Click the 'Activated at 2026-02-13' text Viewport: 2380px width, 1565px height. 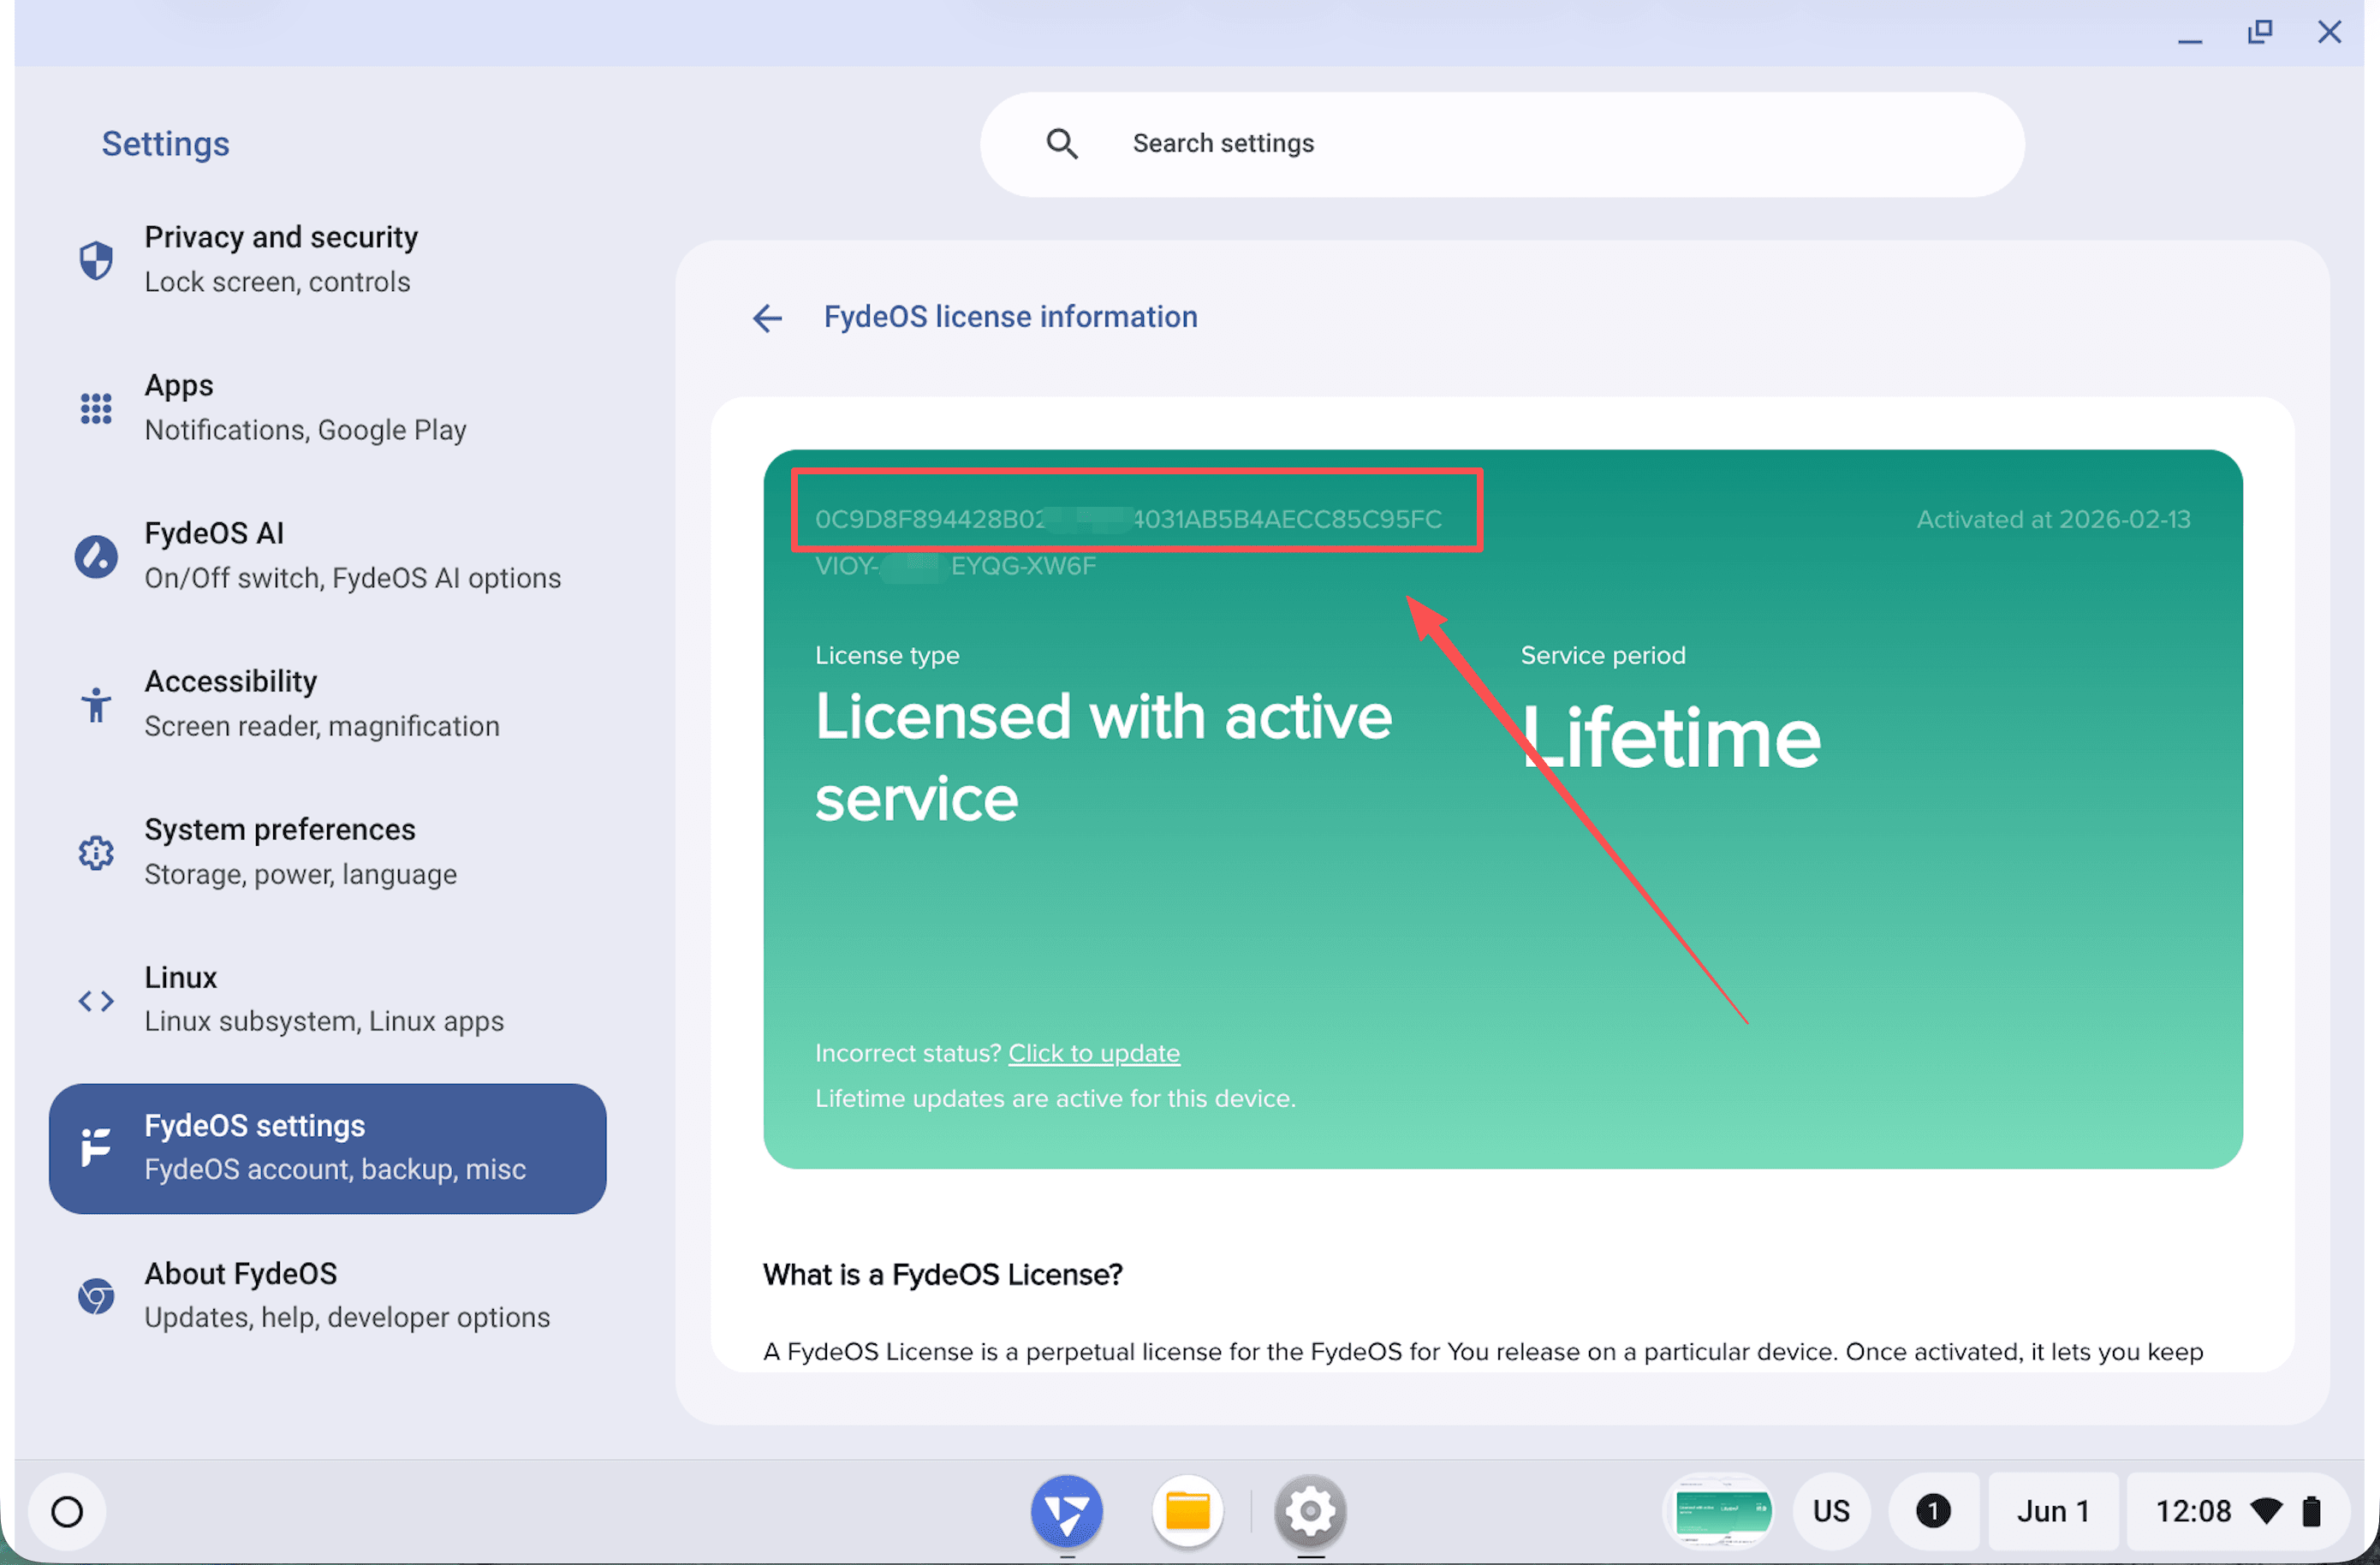click(x=2053, y=519)
